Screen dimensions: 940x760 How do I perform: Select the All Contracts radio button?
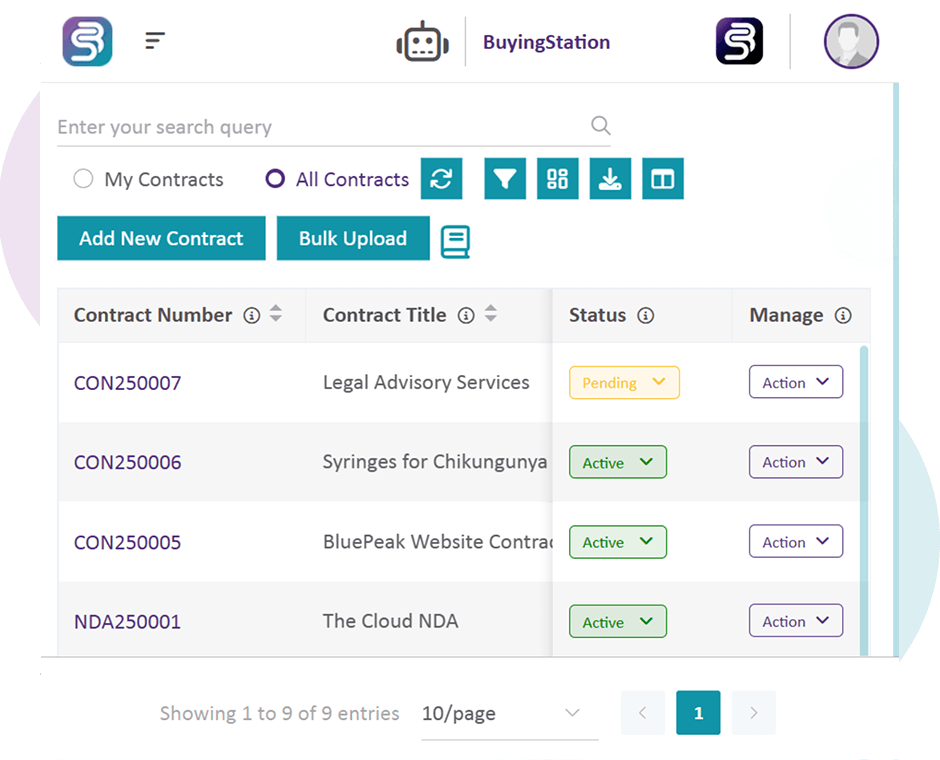coord(273,179)
